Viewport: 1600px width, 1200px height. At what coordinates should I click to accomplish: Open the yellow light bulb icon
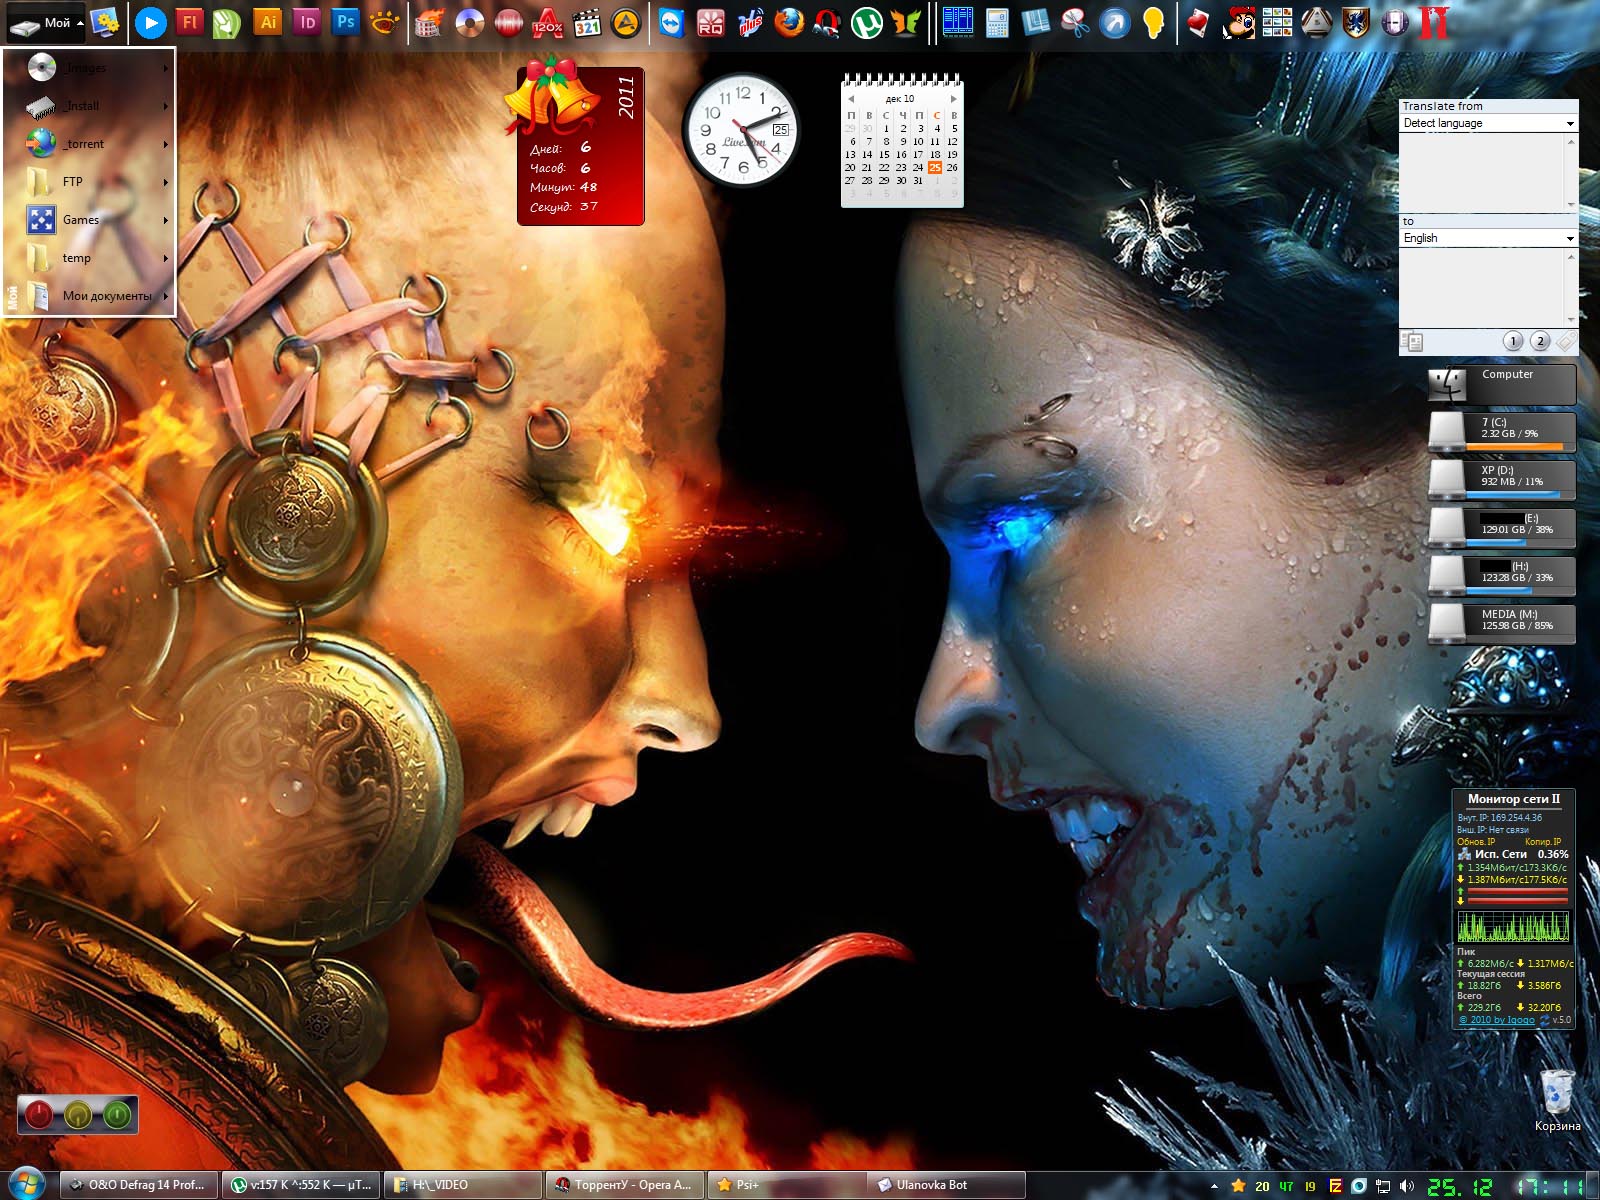[x=1153, y=22]
